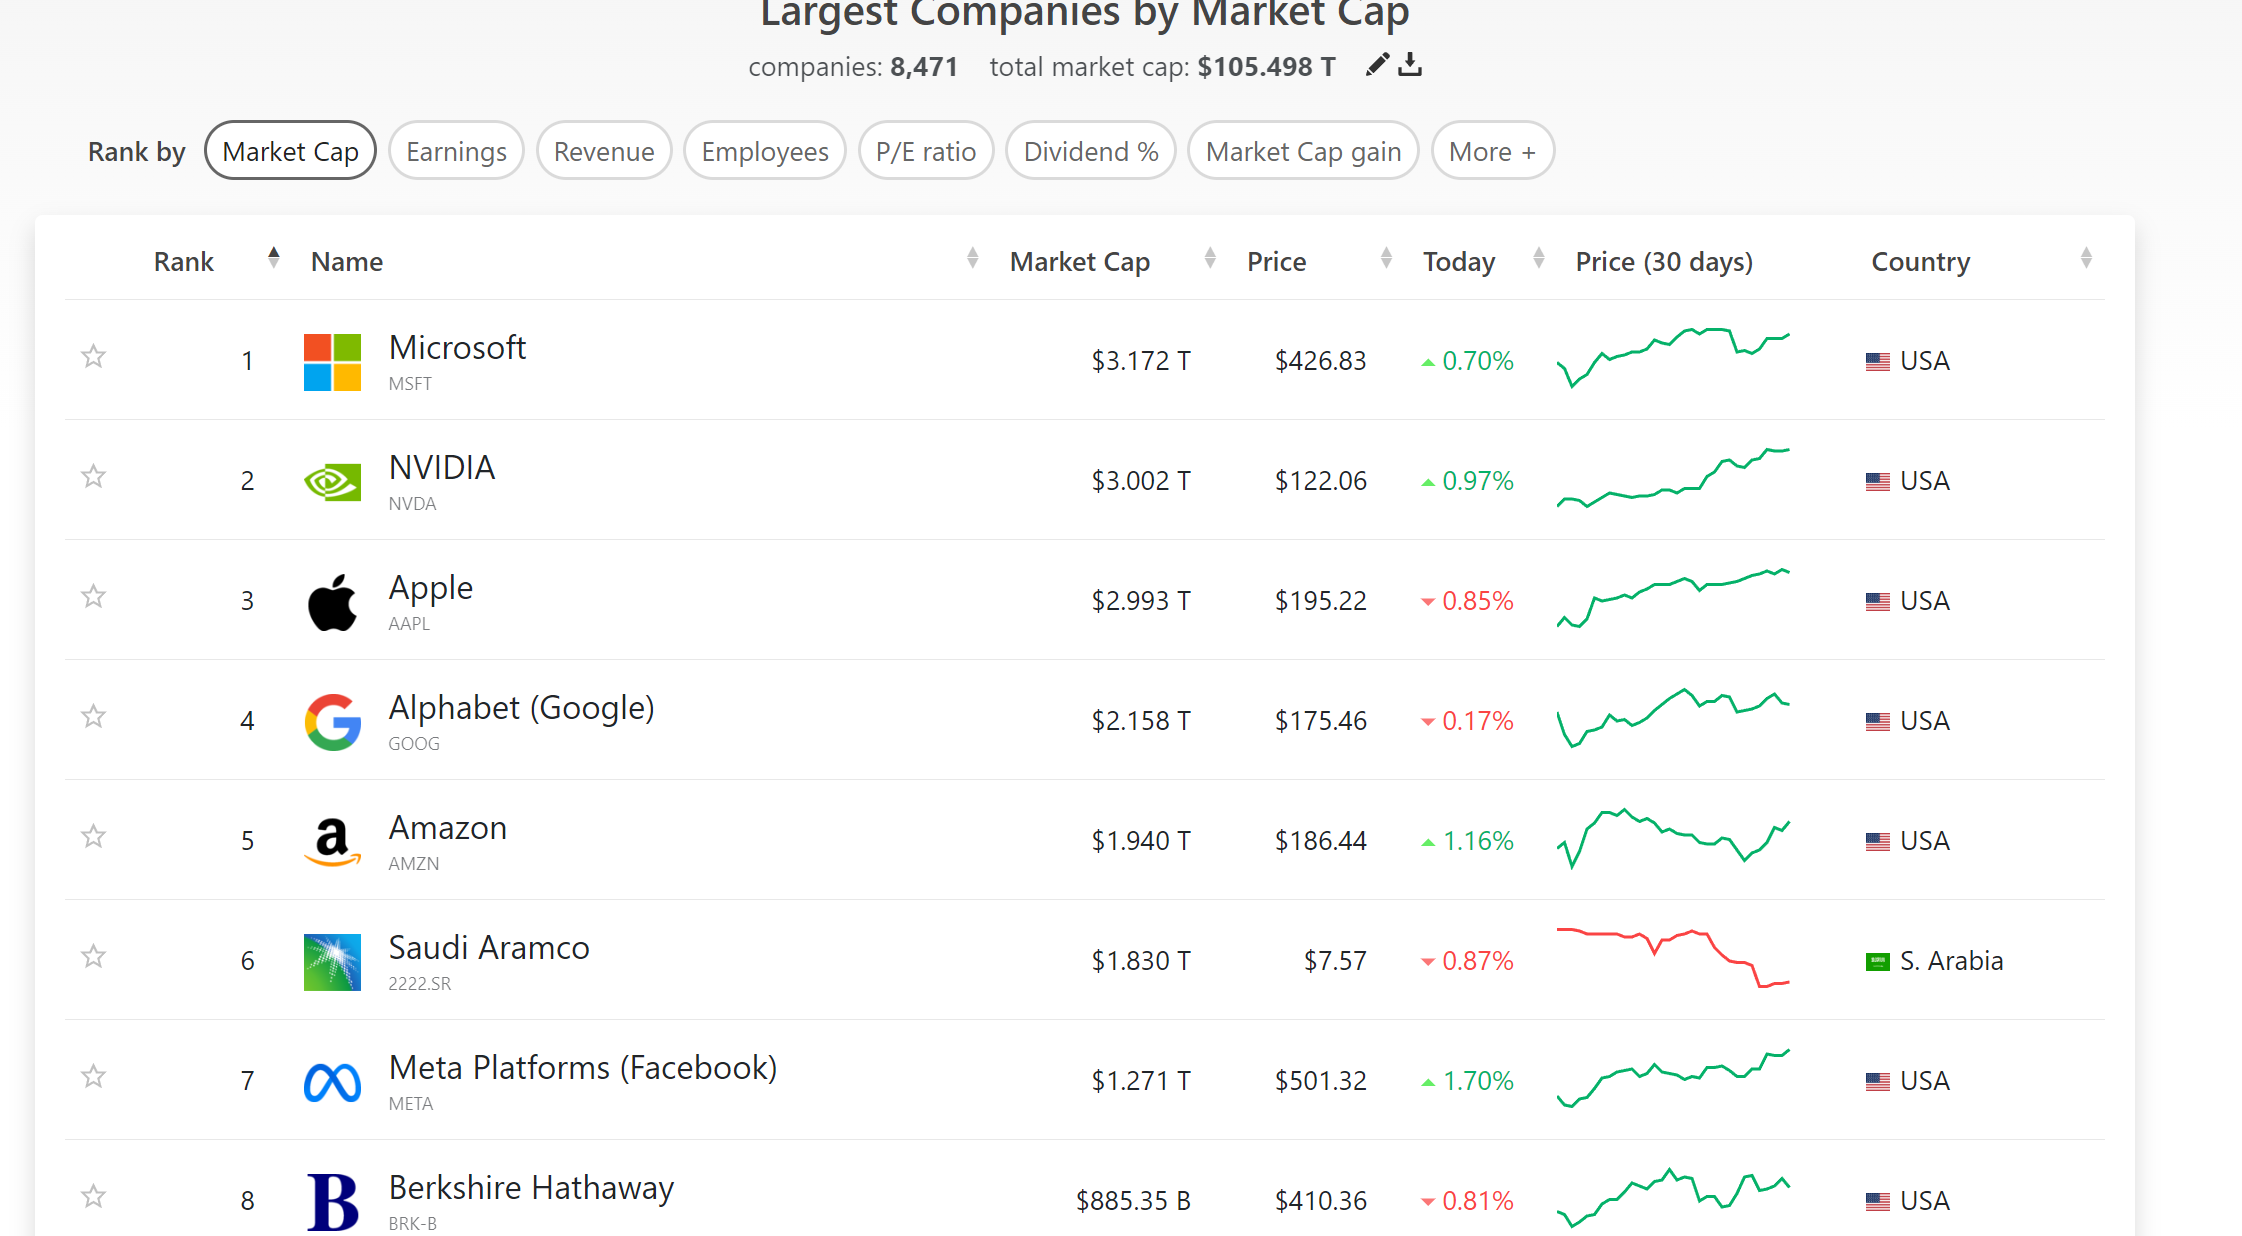Click the Google logo
This screenshot has width=2242, height=1236.
pyautogui.click(x=332, y=722)
